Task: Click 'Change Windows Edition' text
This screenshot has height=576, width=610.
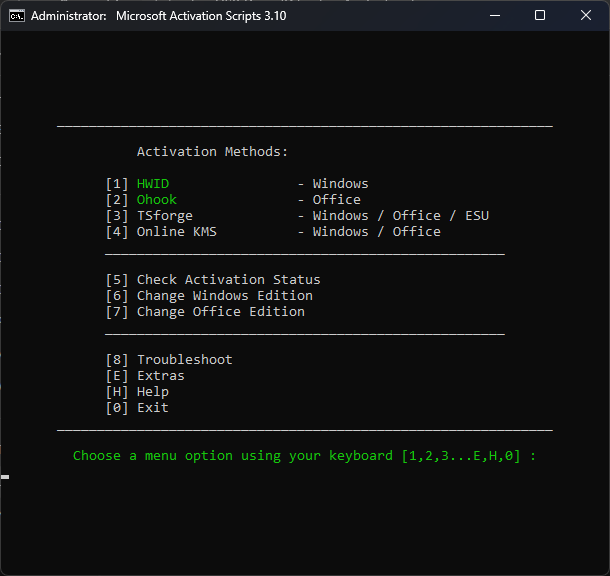Action: point(225,296)
